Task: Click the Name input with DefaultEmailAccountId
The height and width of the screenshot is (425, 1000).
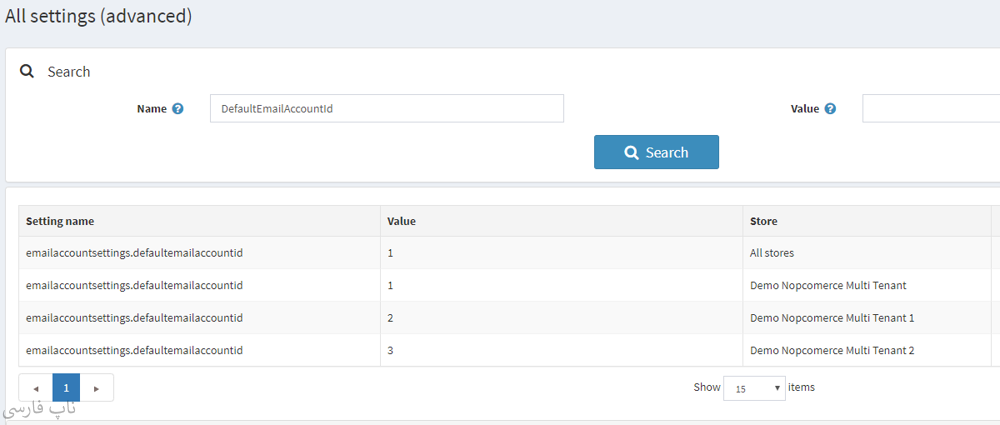Action: tap(386, 109)
